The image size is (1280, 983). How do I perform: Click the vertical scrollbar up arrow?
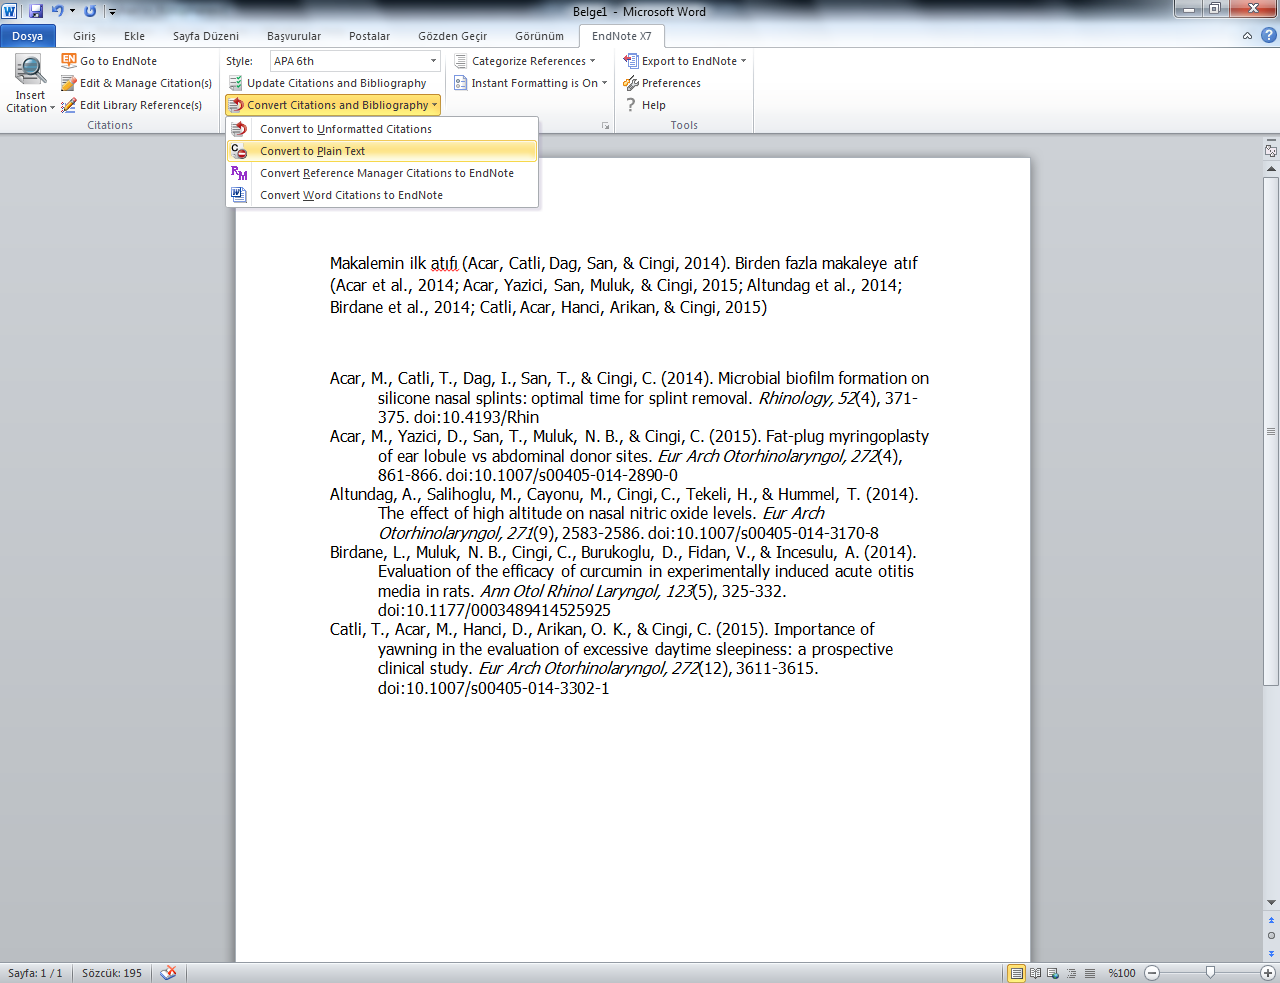point(1271,168)
